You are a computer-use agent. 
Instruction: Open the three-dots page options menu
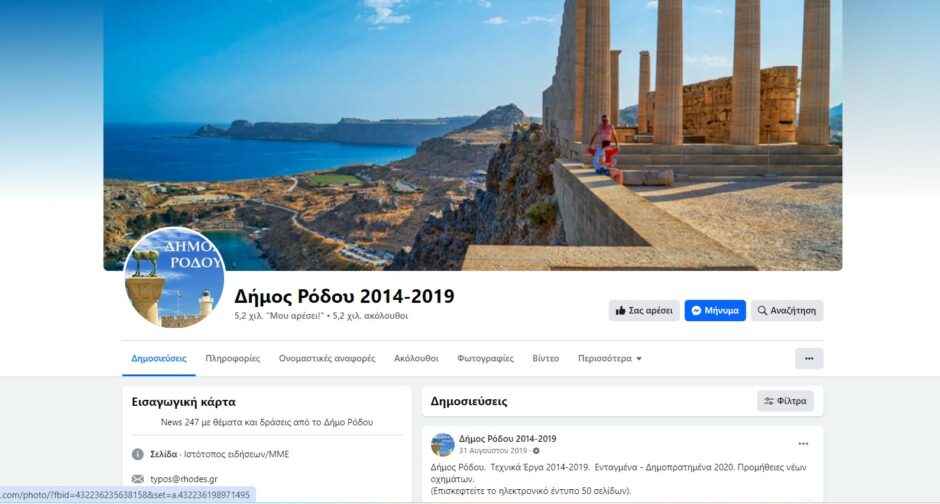pos(809,358)
